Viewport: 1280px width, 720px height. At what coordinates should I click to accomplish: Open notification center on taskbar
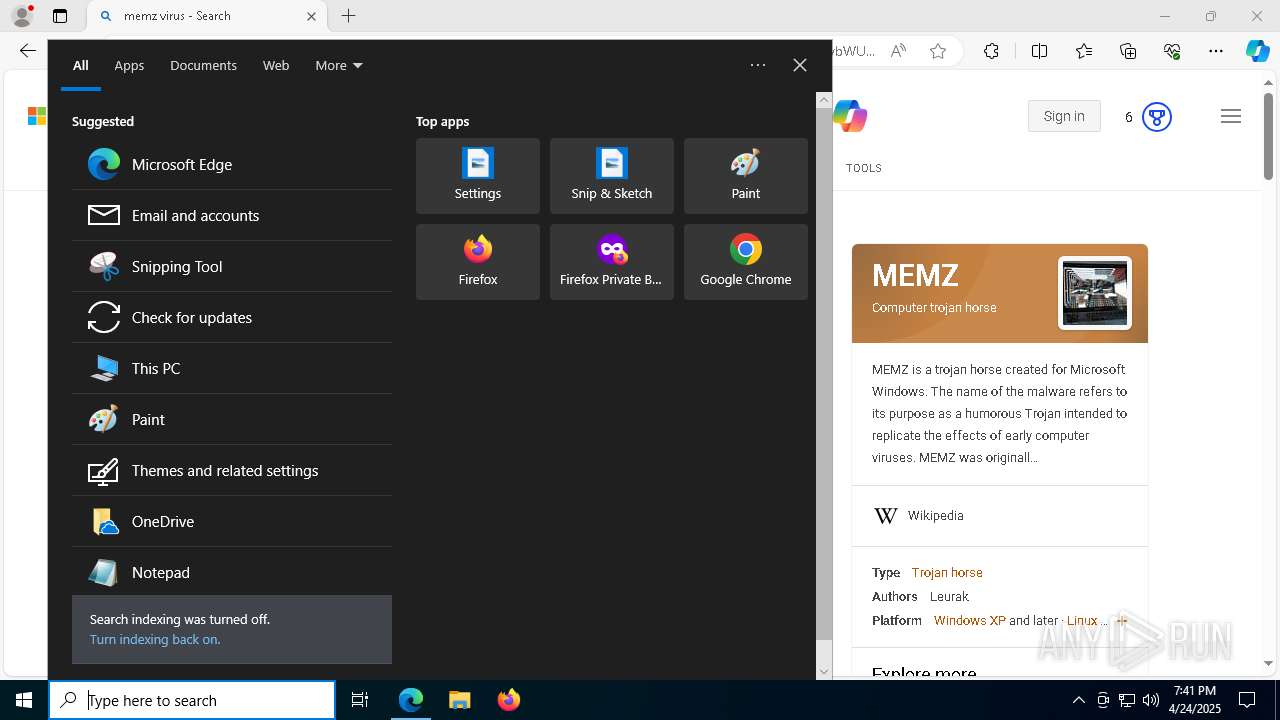click(1247, 700)
